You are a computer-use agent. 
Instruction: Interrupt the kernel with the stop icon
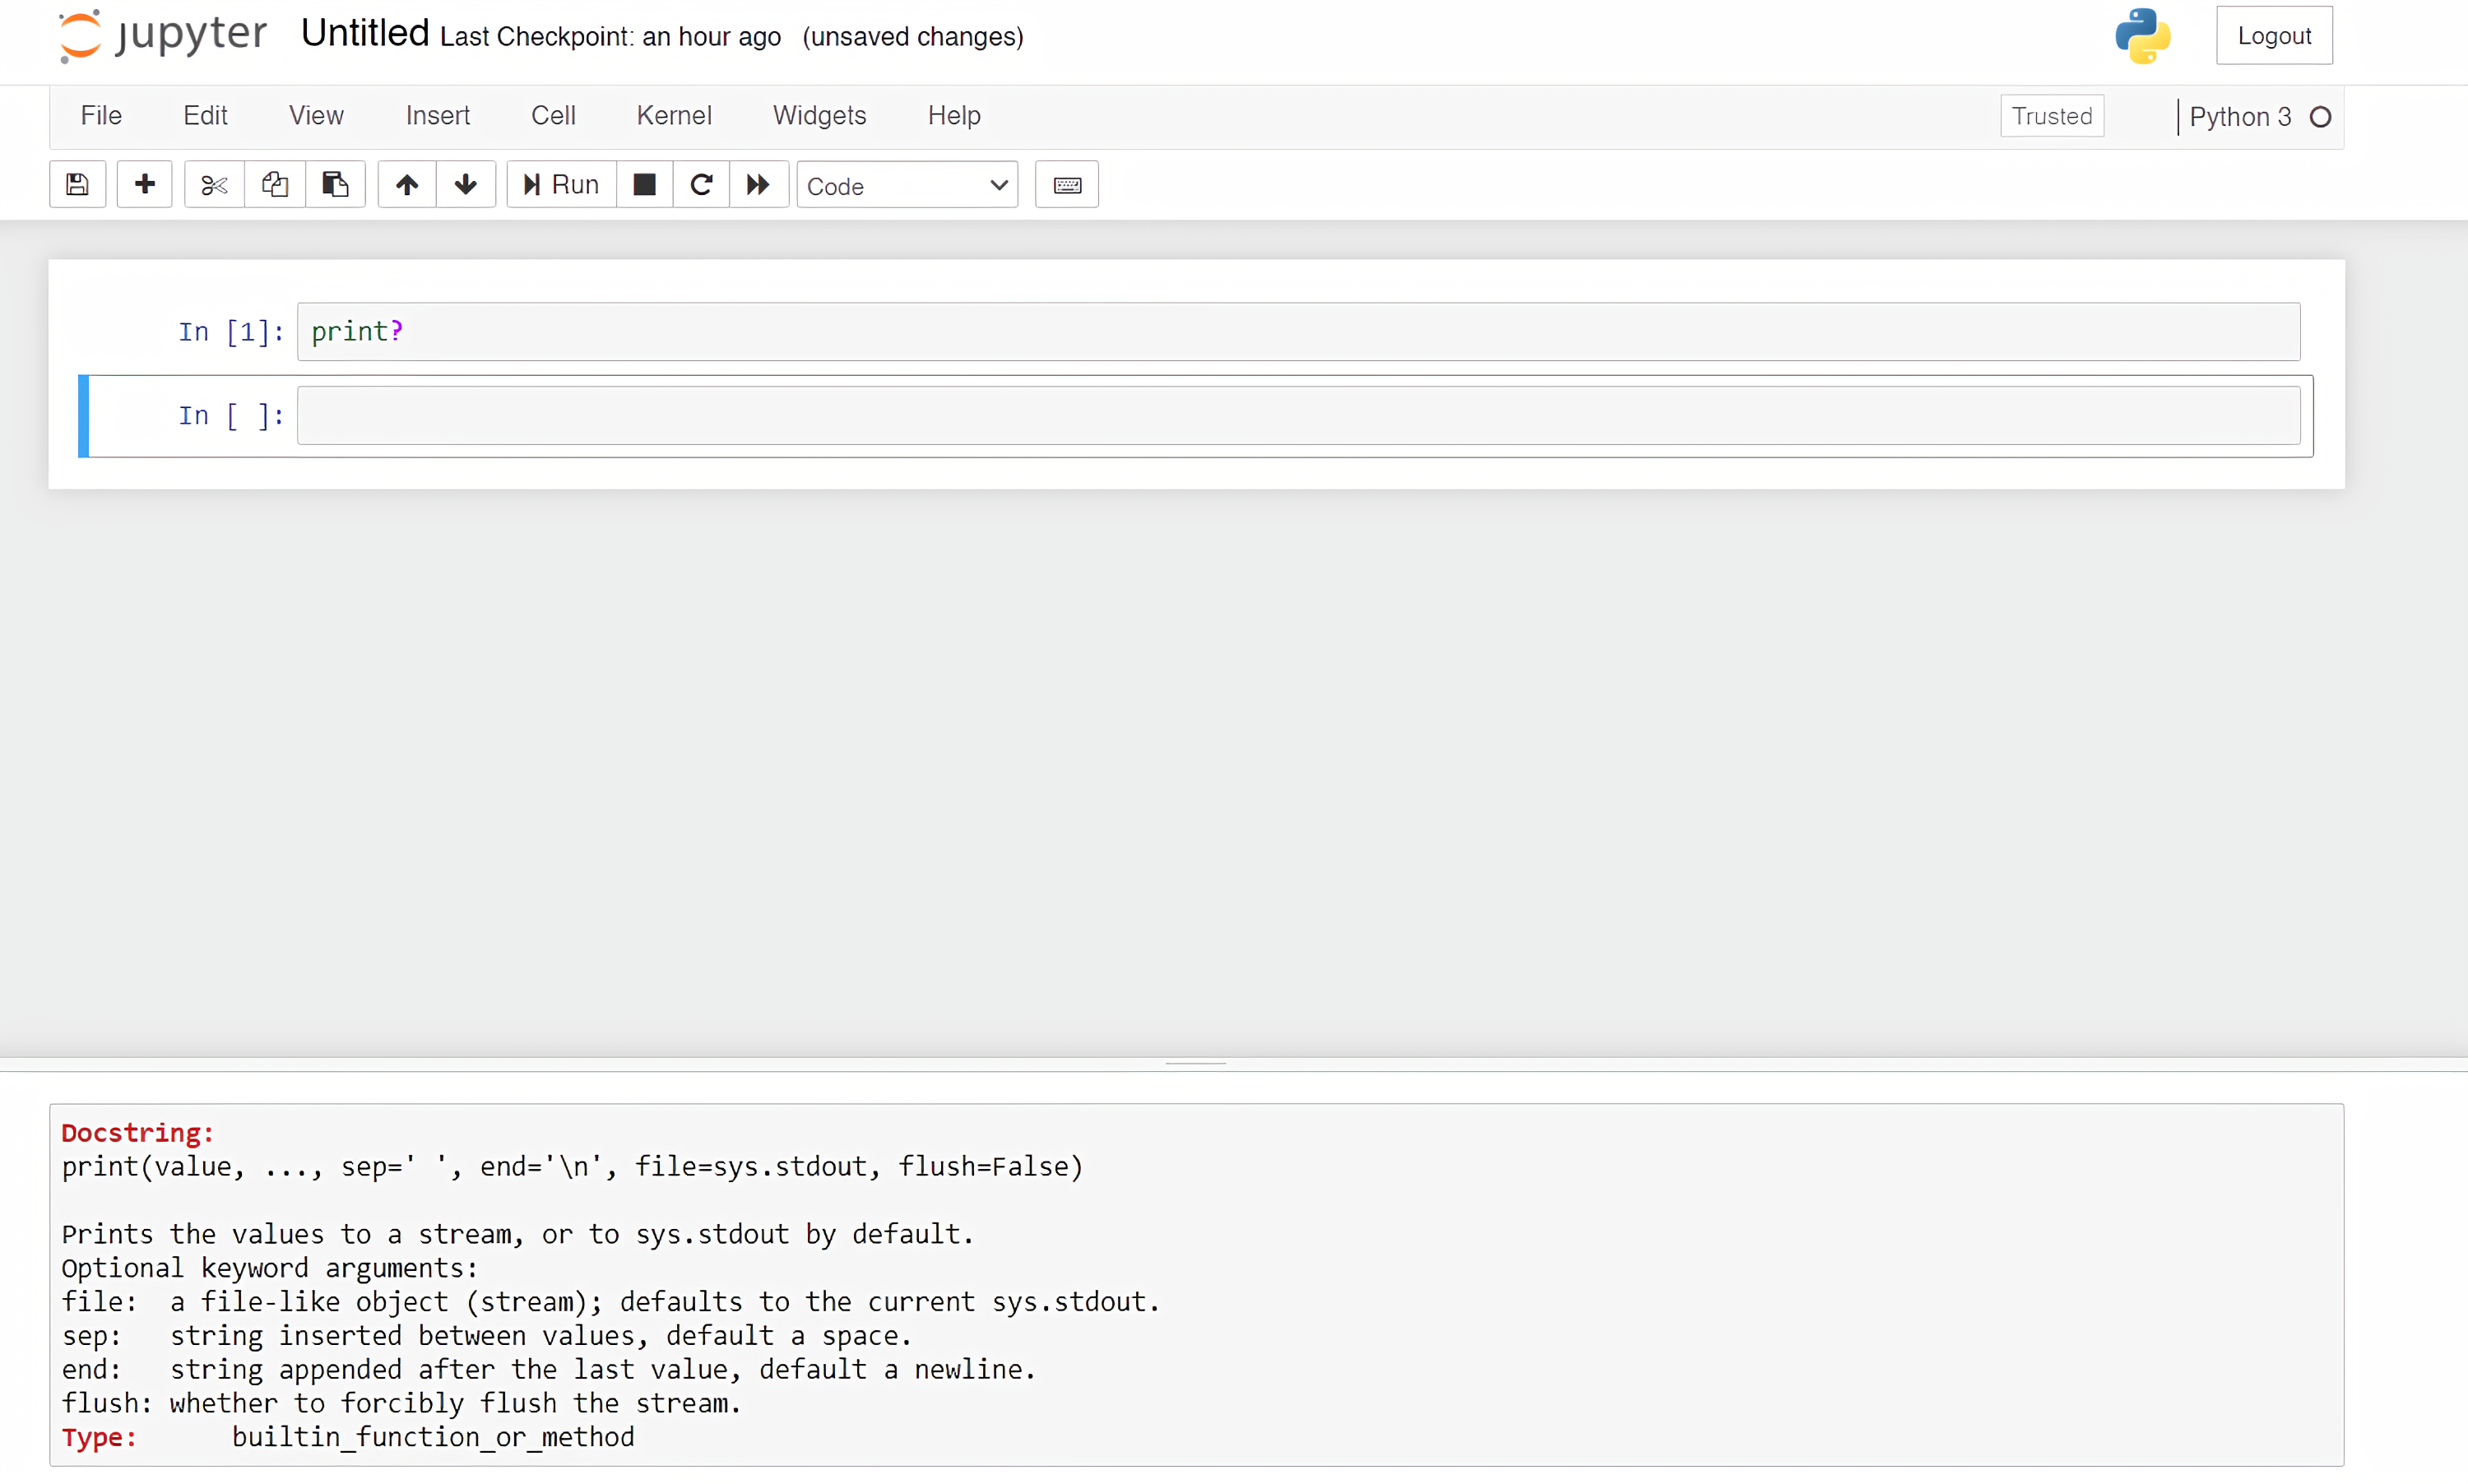click(644, 184)
